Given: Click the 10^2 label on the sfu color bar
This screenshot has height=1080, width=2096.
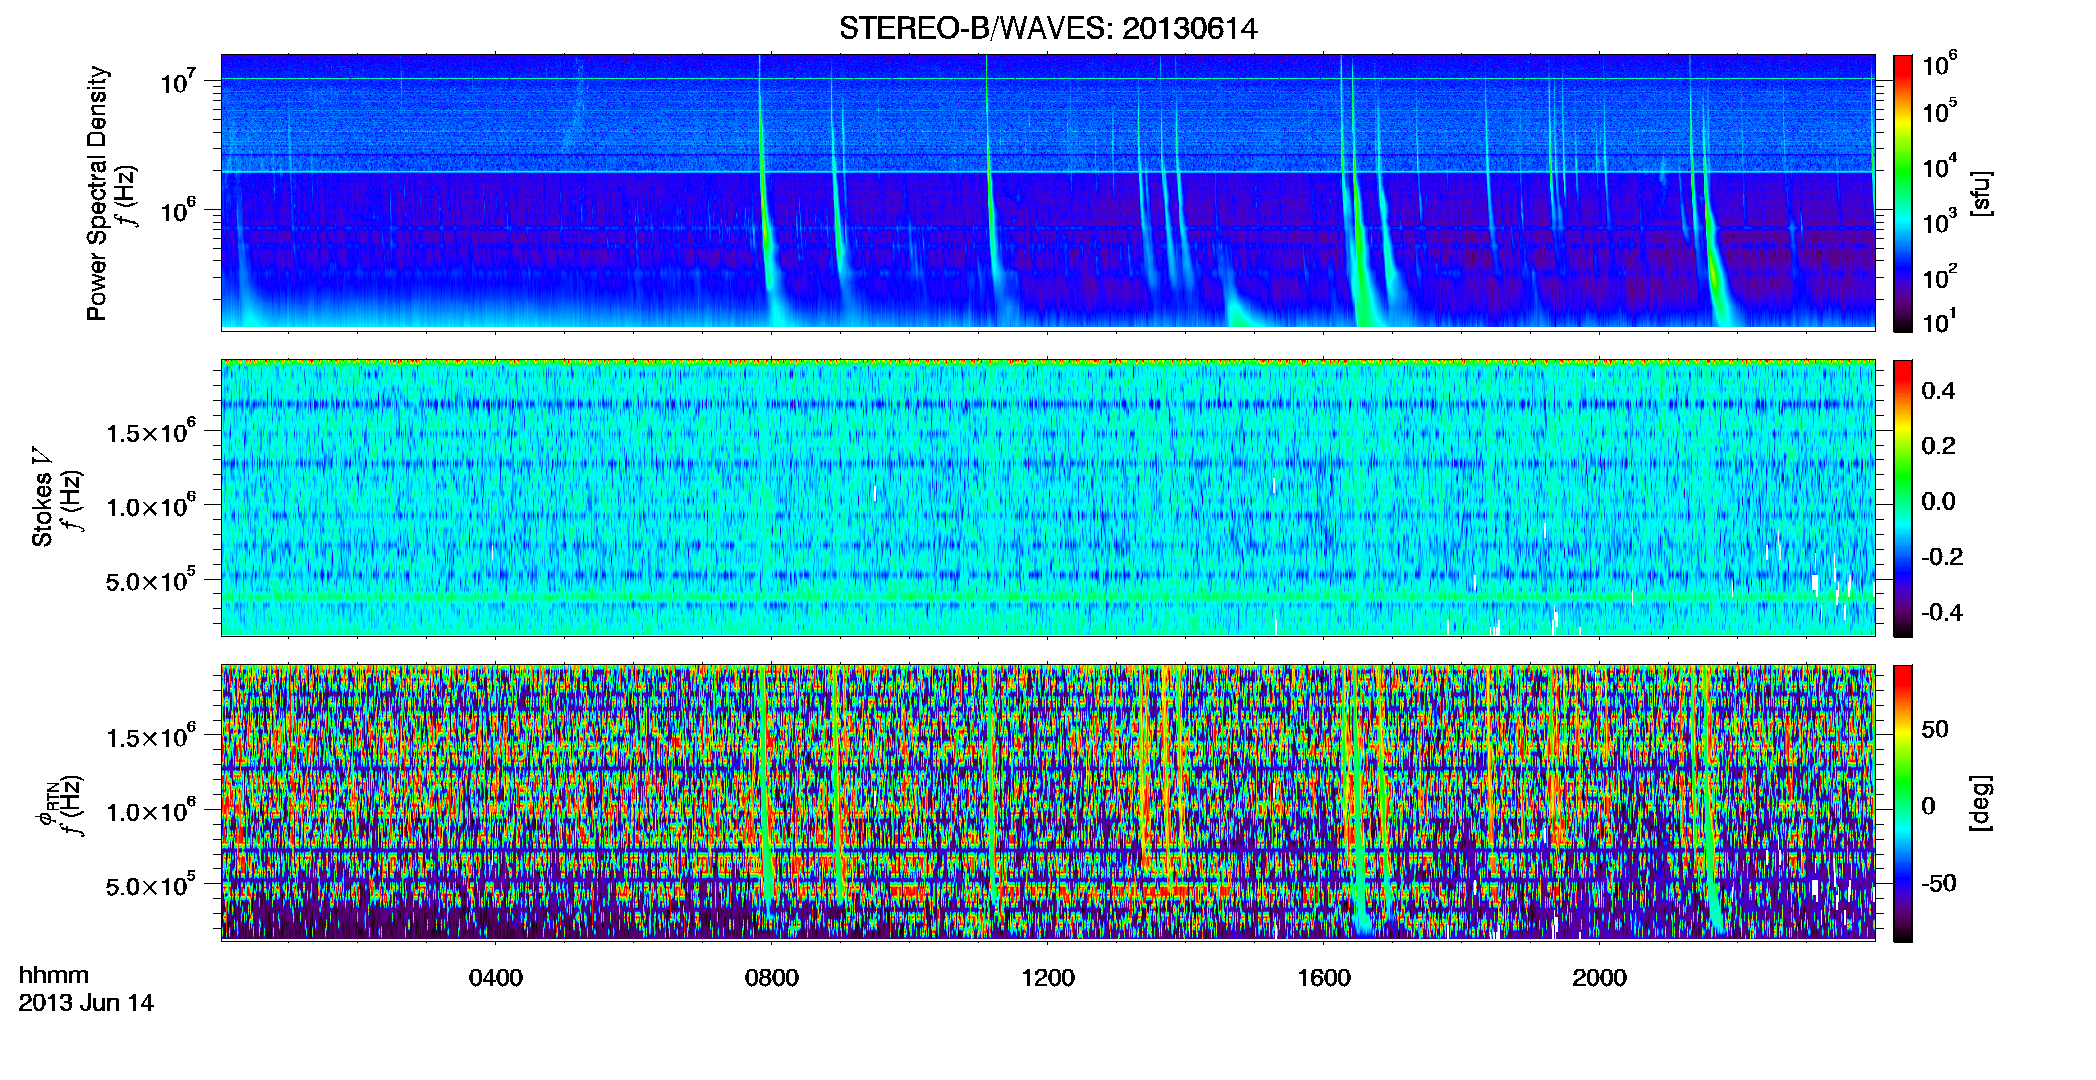Looking at the screenshot, I should tap(1940, 276).
